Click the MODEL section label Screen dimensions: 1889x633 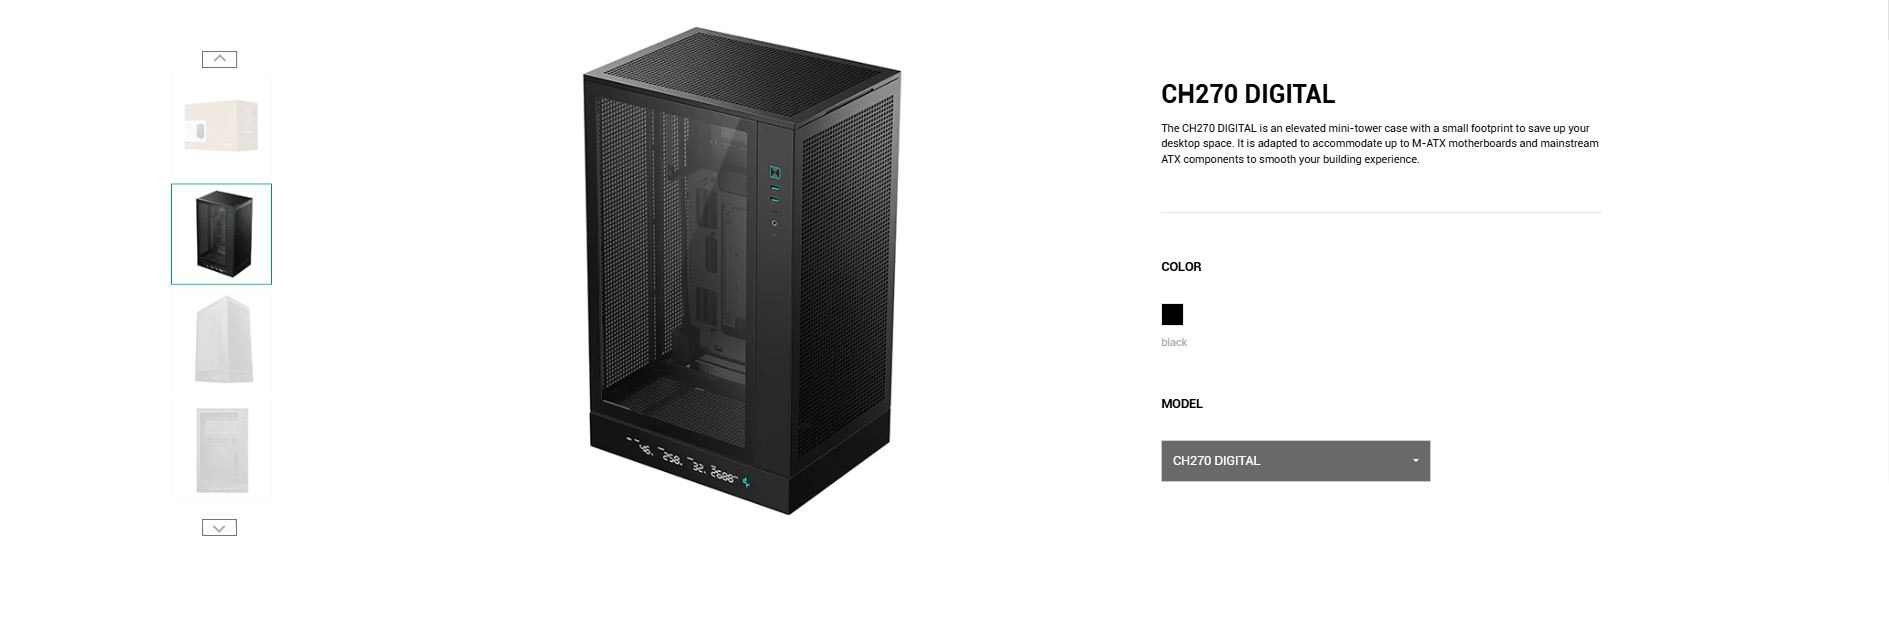point(1182,404)
